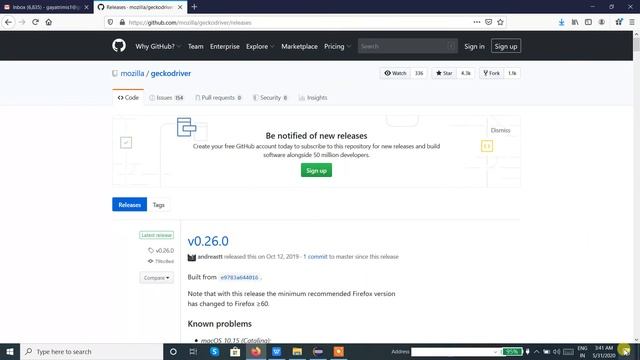Select the Issues tab
640x360 pixels.
[x=167, y=98]
